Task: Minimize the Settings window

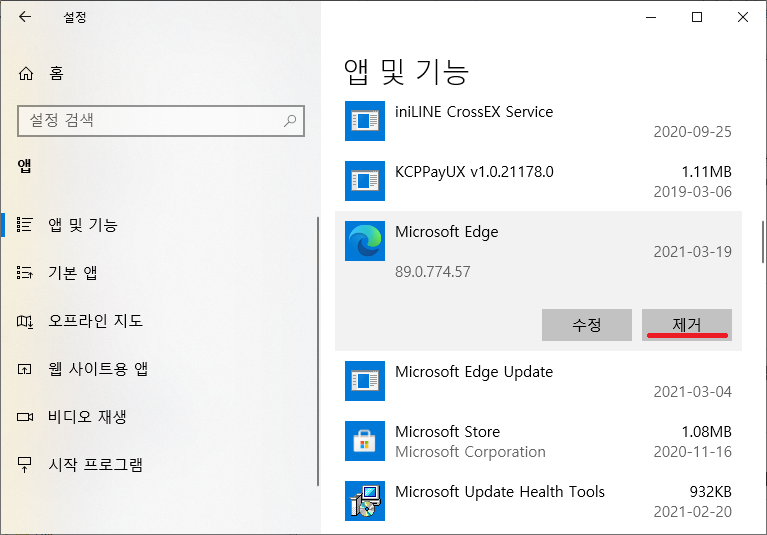Action: click(651, 17)
